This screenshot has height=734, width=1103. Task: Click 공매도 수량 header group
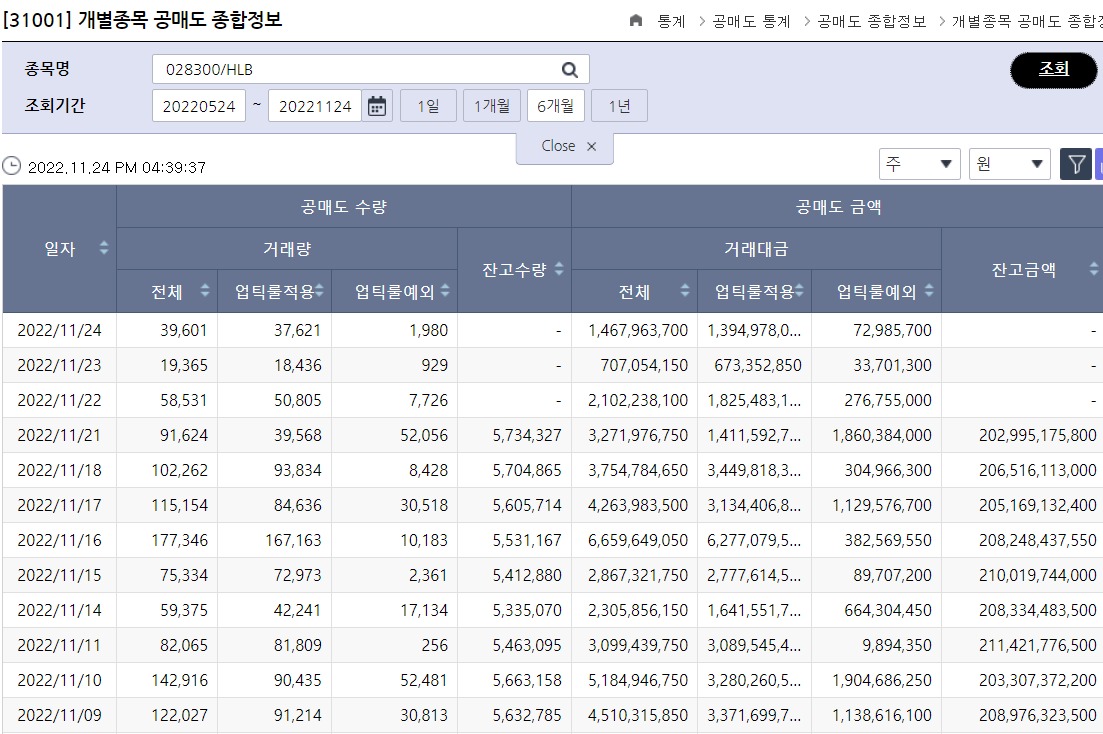[344, 207]
